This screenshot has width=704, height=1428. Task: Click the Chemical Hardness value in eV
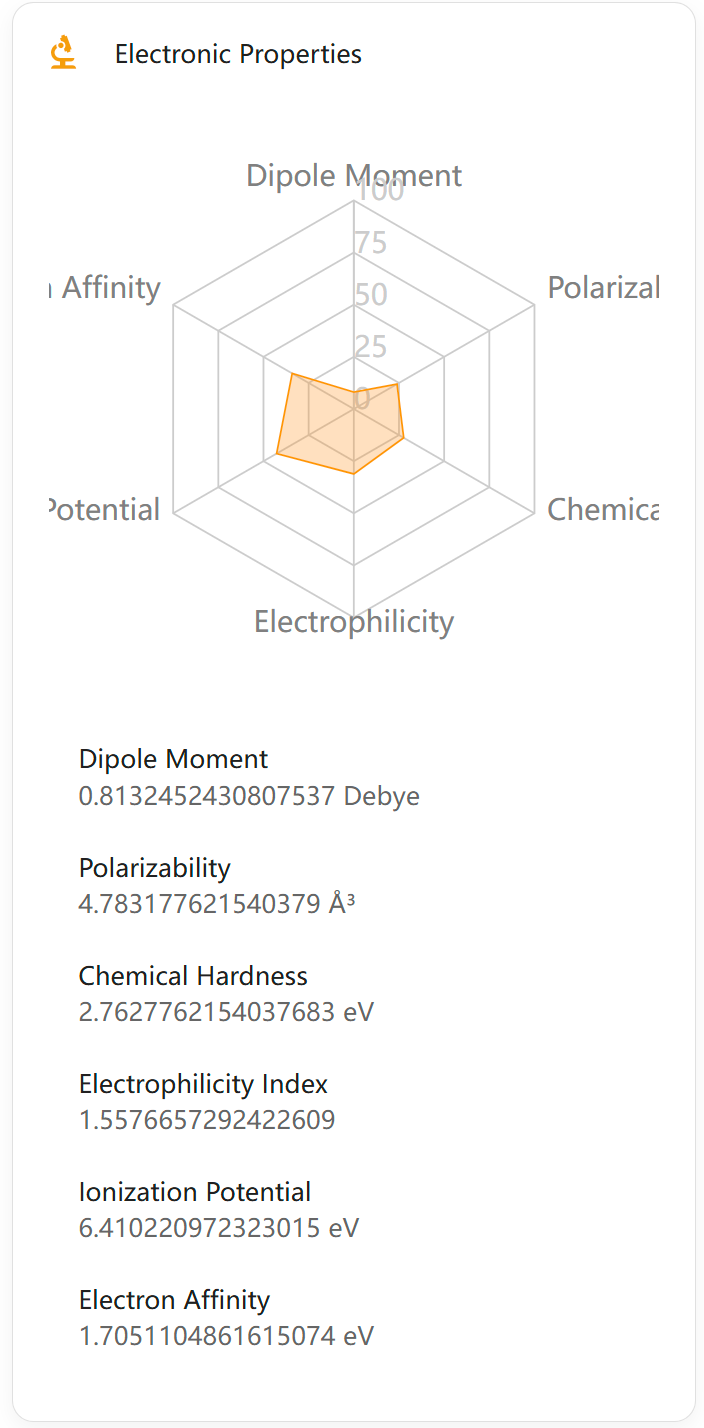pyautogui.click(x=226, y=1012)
